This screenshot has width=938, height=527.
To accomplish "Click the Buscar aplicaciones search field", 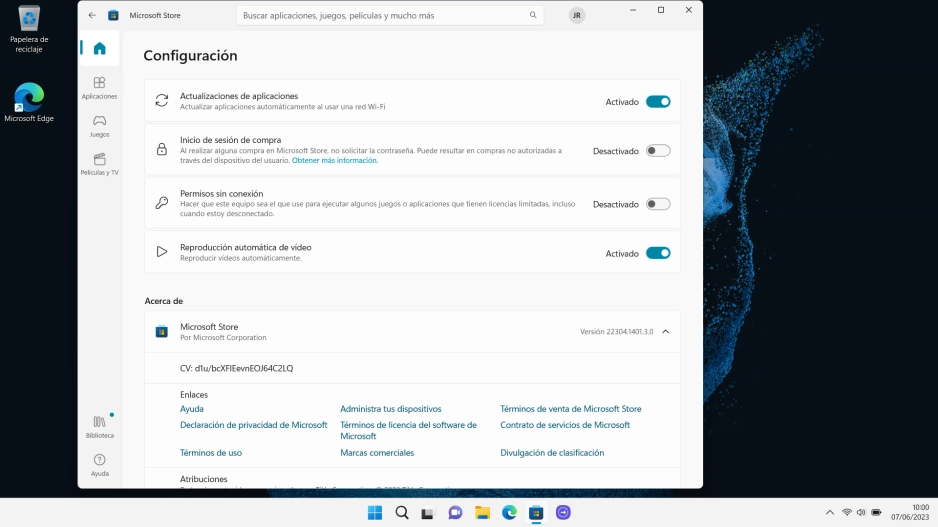I will [390, 16].
